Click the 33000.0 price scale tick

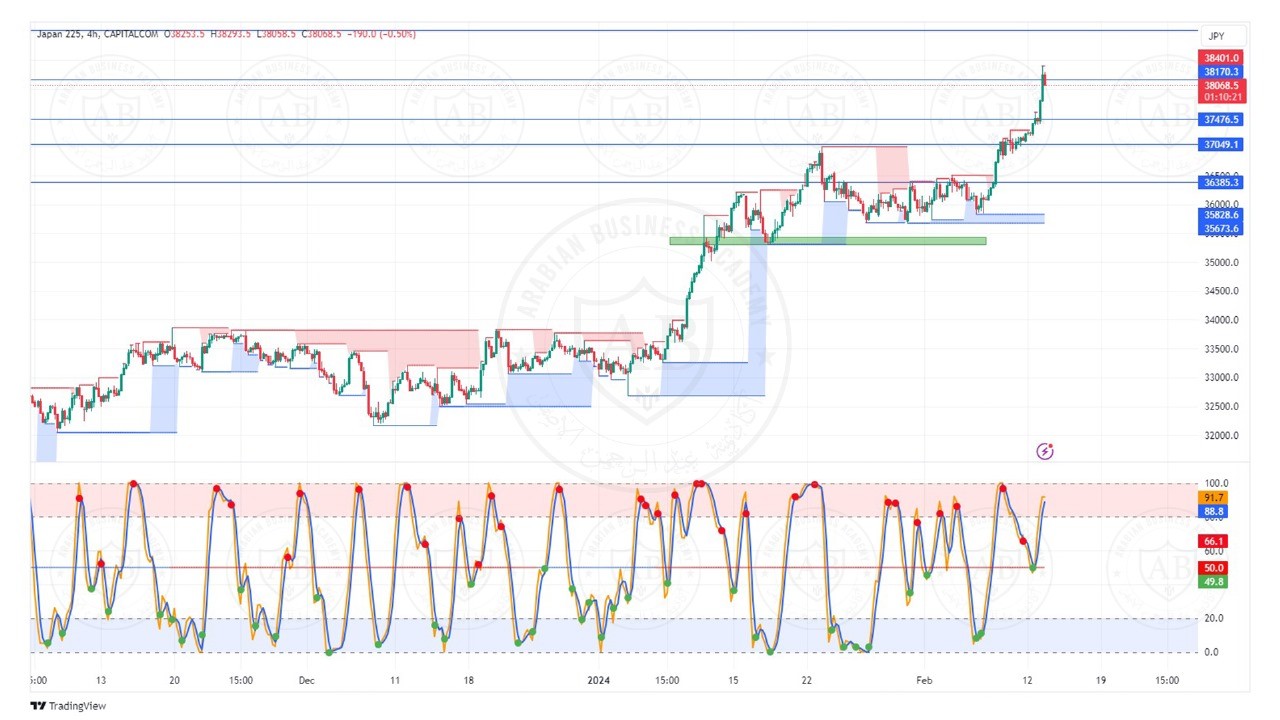point(1221,378)
